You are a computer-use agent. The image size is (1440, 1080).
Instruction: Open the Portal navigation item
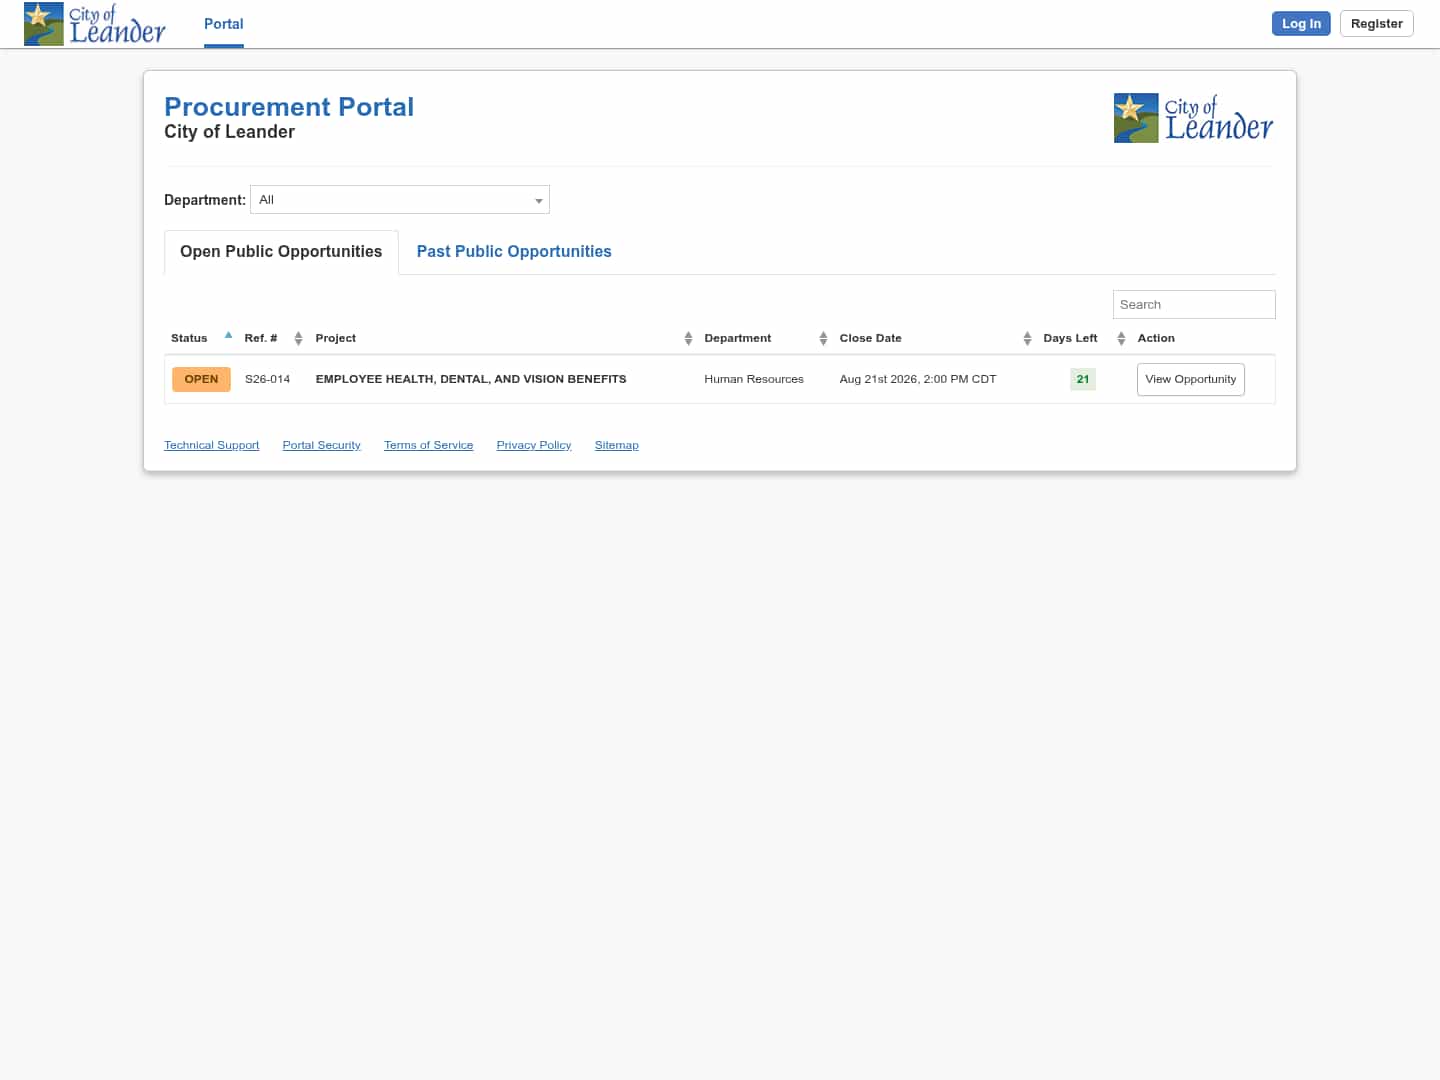click(x=224, y=24)
